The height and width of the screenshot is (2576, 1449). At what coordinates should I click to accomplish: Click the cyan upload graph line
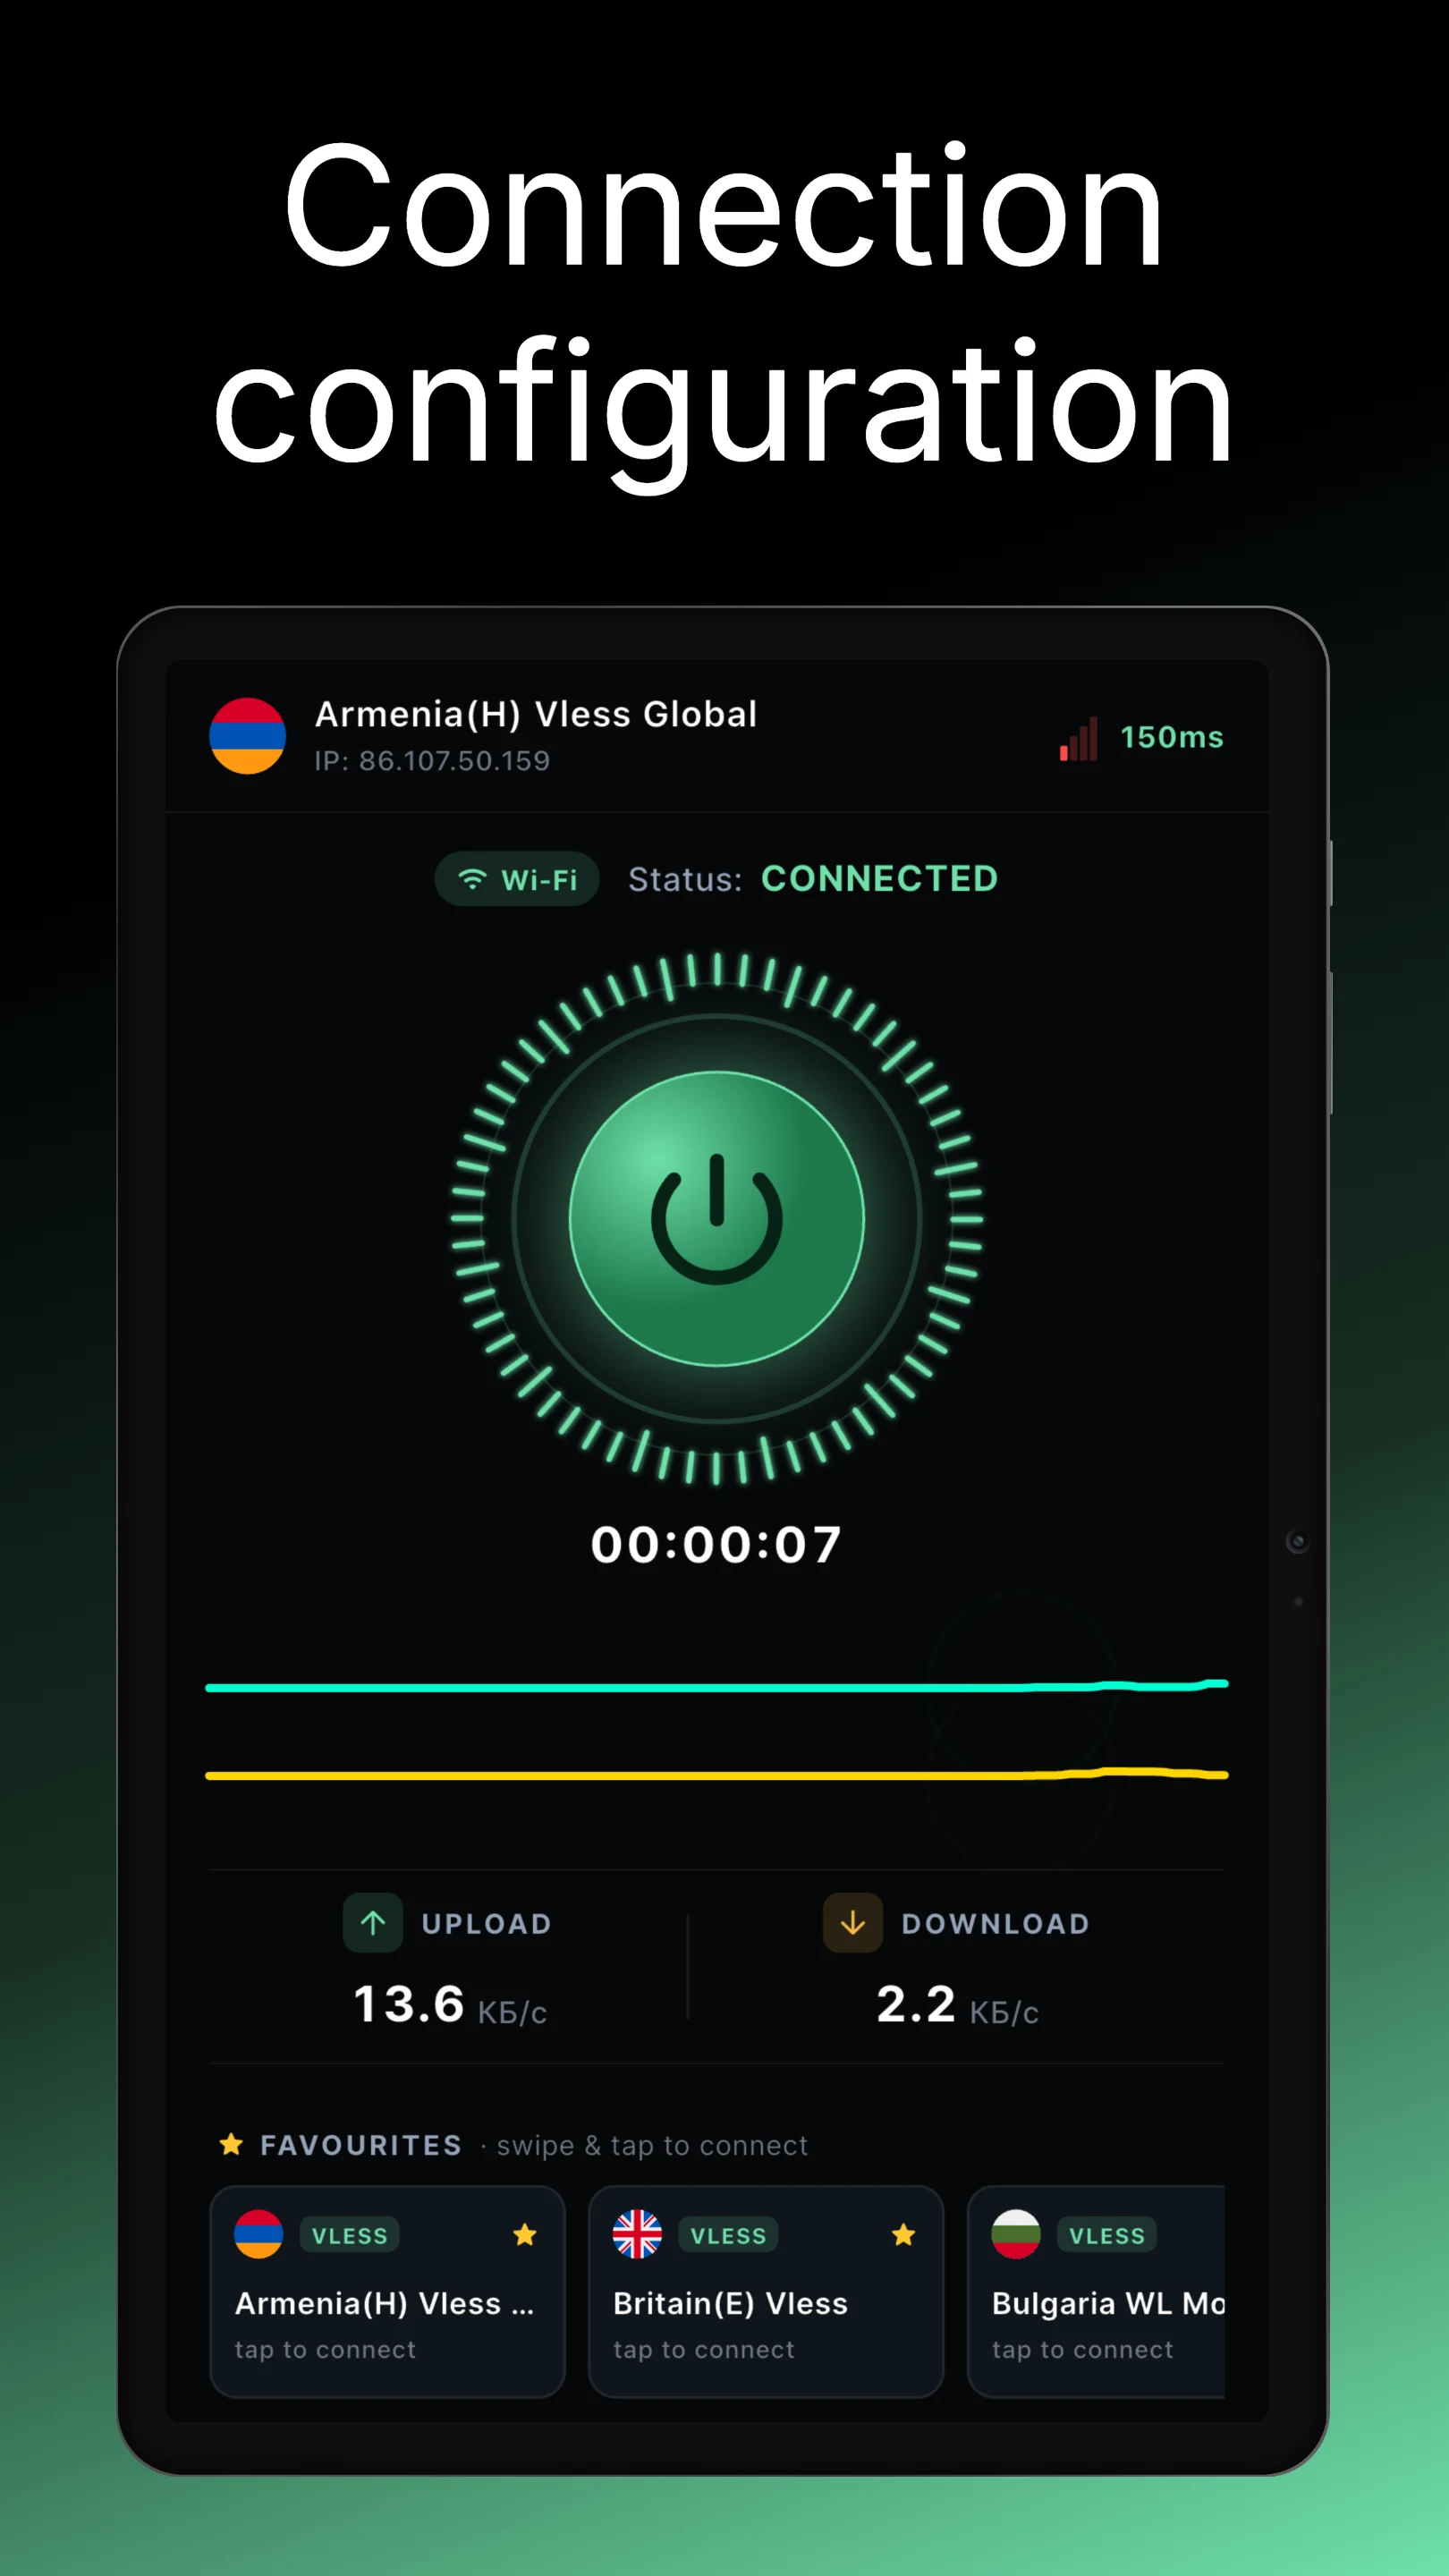(716, 1687)
